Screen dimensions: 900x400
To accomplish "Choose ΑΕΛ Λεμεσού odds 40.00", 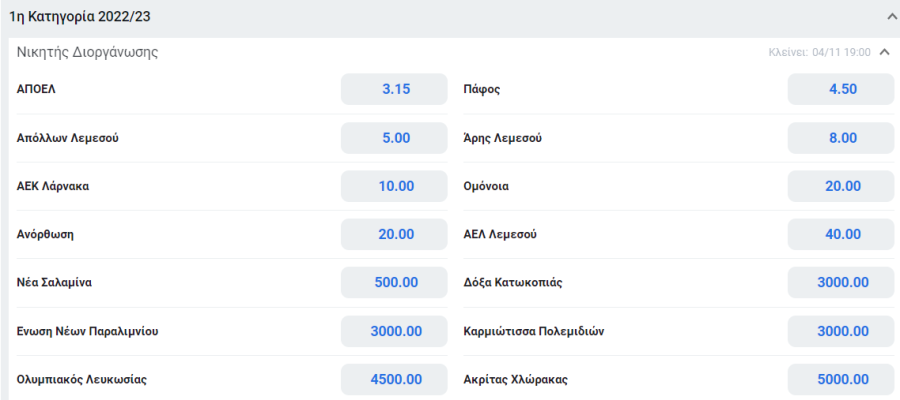I will [x=841, y=234].
